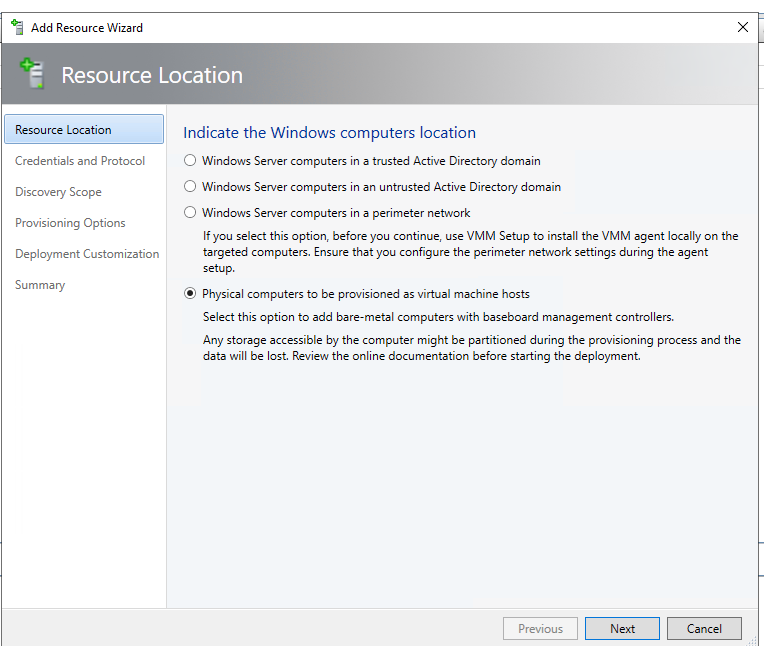Viewport: 764px width, 646px height.
Task: Go to Provisioning Options step
Action: 70,223
